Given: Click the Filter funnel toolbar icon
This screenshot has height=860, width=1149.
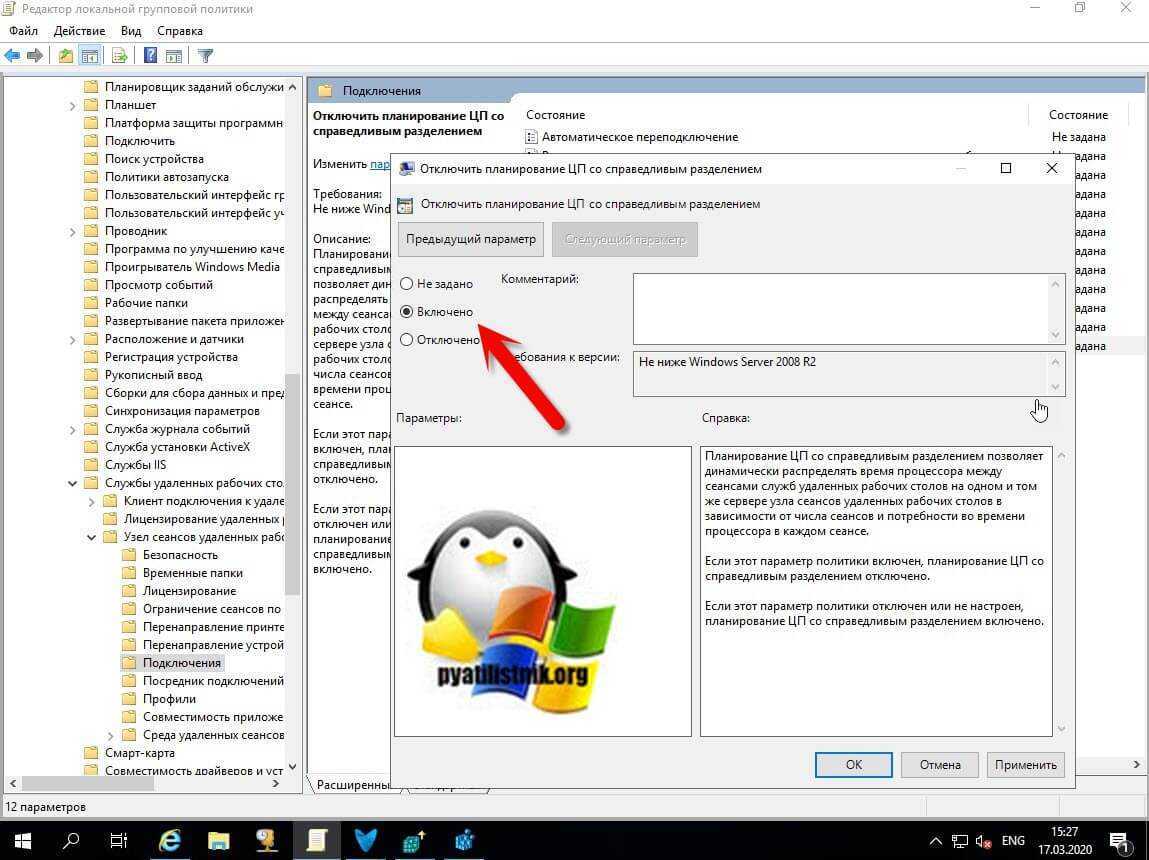Looking at the screenshot, I should point(205,56).
